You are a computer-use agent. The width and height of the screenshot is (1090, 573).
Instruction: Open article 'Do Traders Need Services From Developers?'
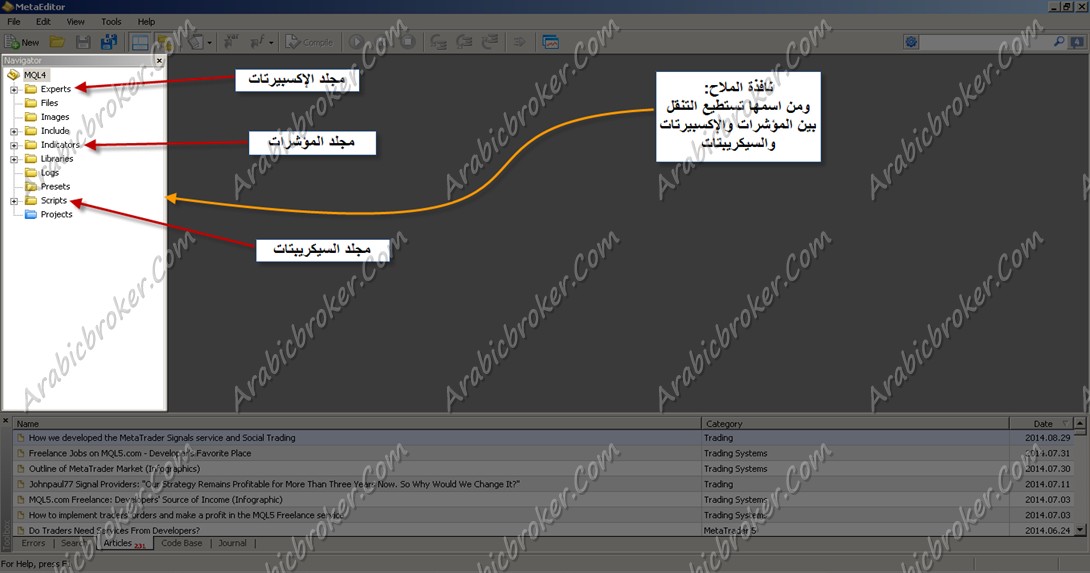point(114,531)
